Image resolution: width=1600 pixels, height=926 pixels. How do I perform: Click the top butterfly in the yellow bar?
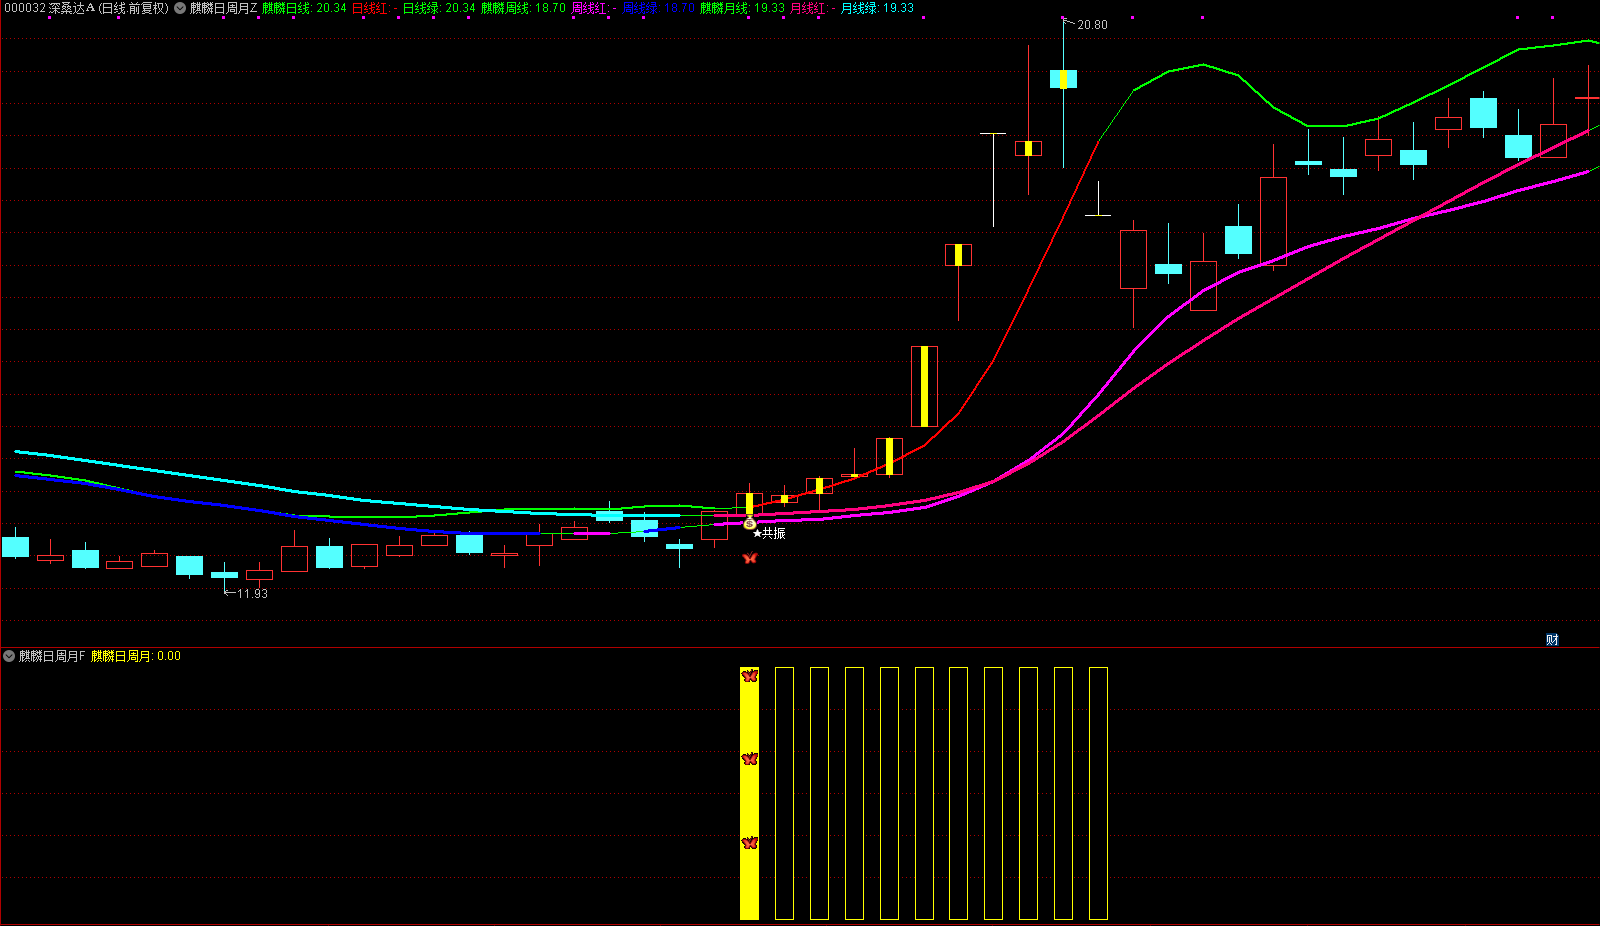click(750, 676)
